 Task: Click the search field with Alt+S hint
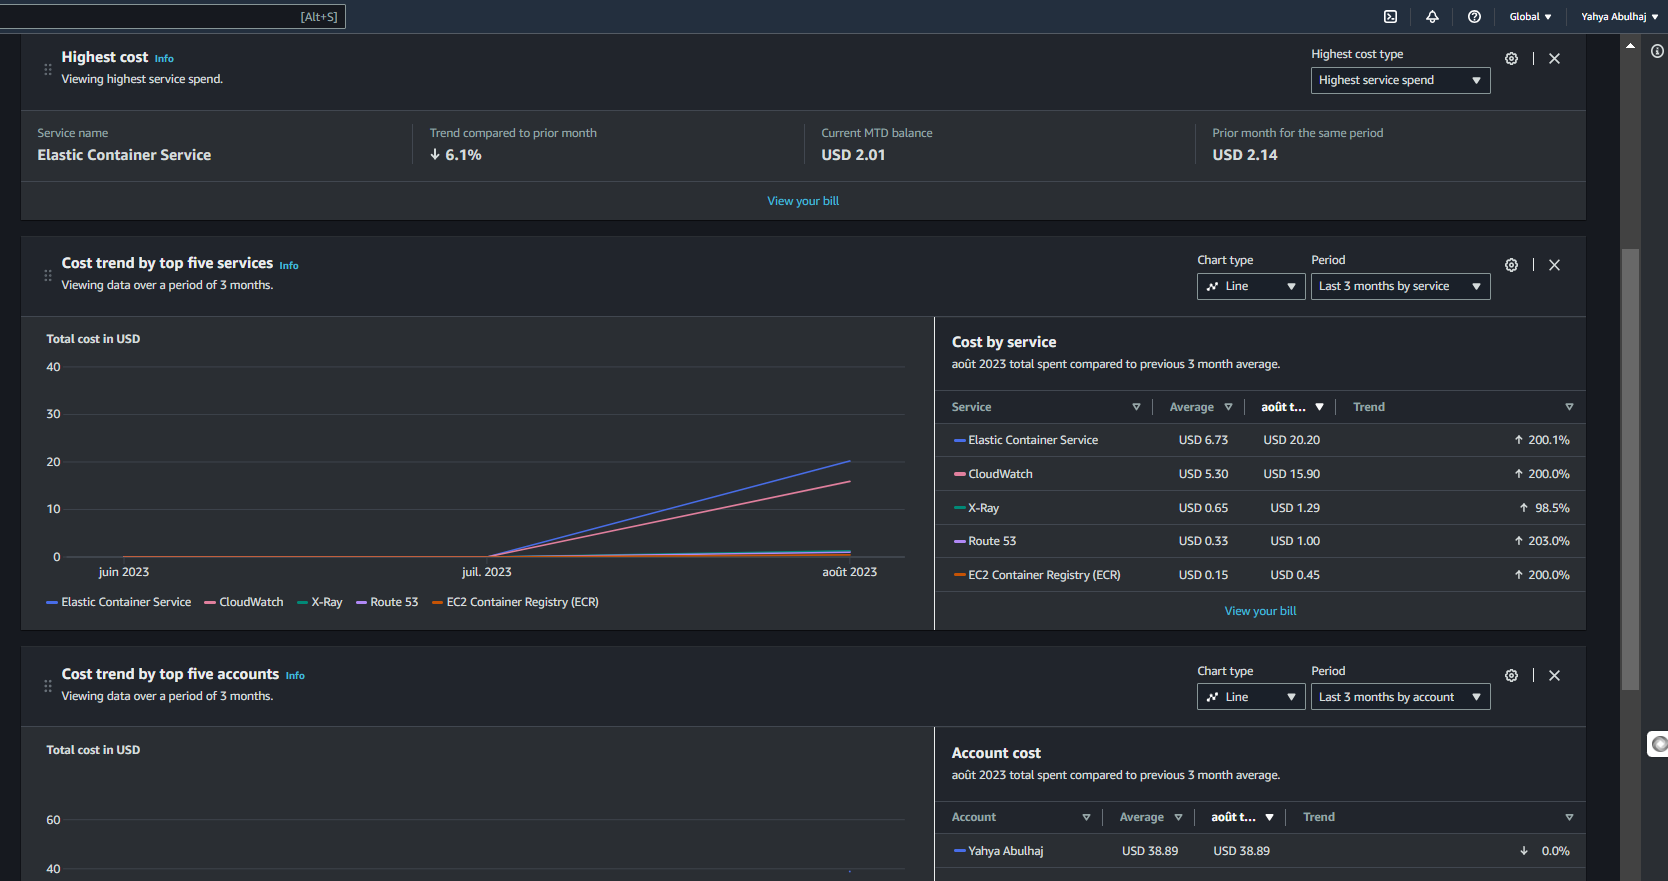(172, 16)
